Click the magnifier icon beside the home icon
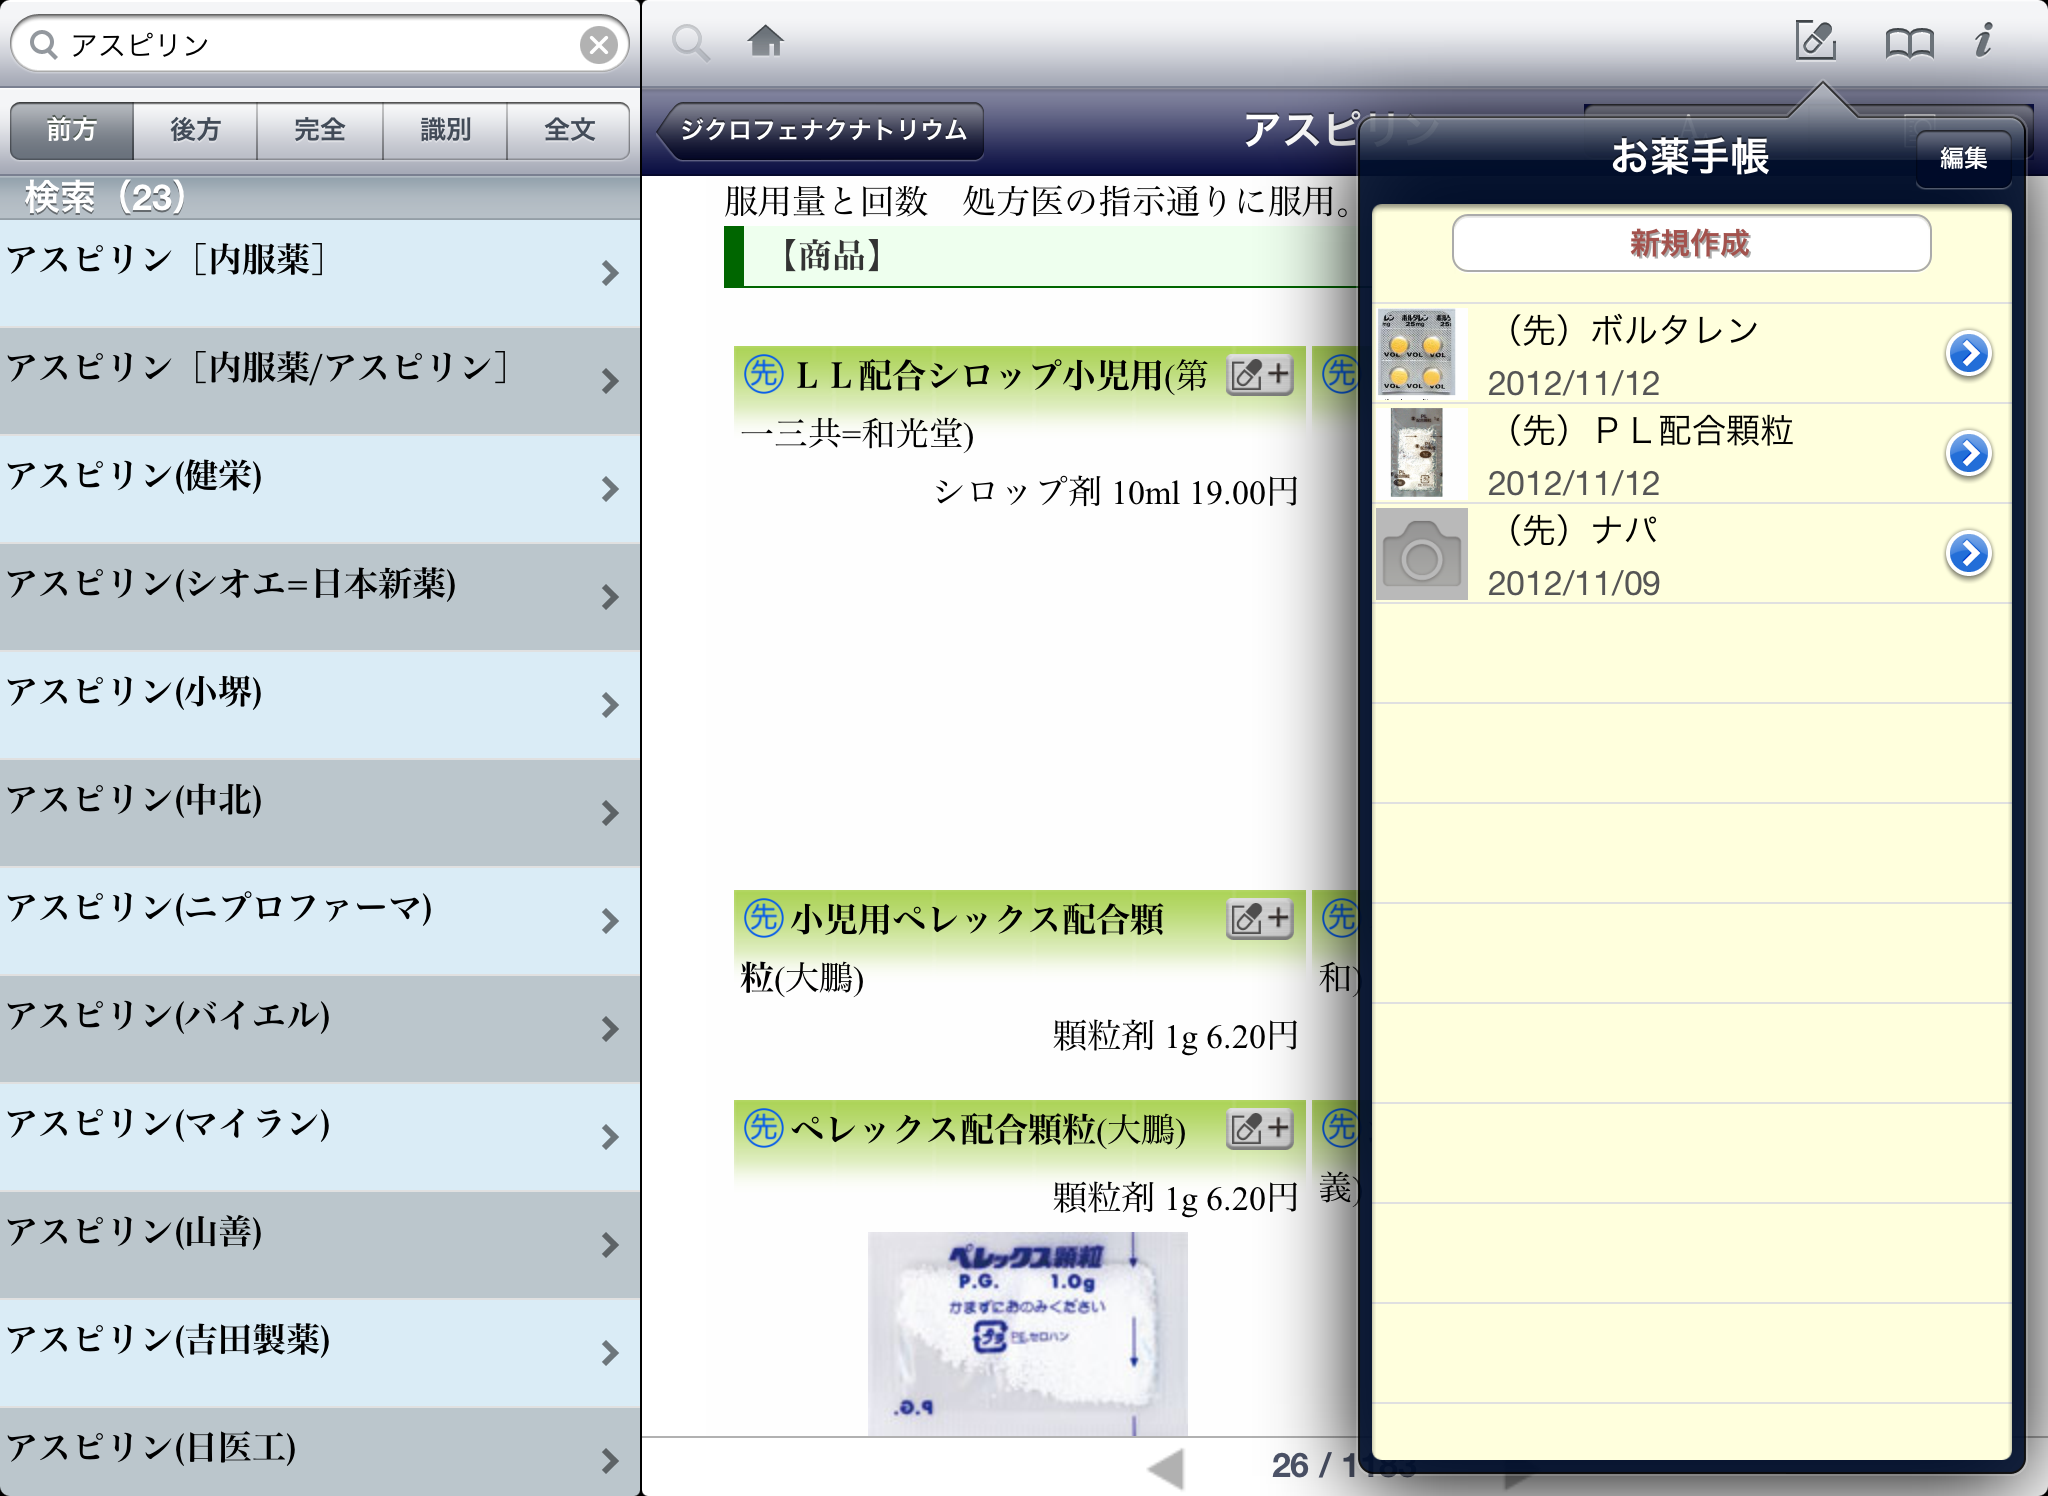The height and width of the screenshot is (1496, 2048). tap(690, 43)
